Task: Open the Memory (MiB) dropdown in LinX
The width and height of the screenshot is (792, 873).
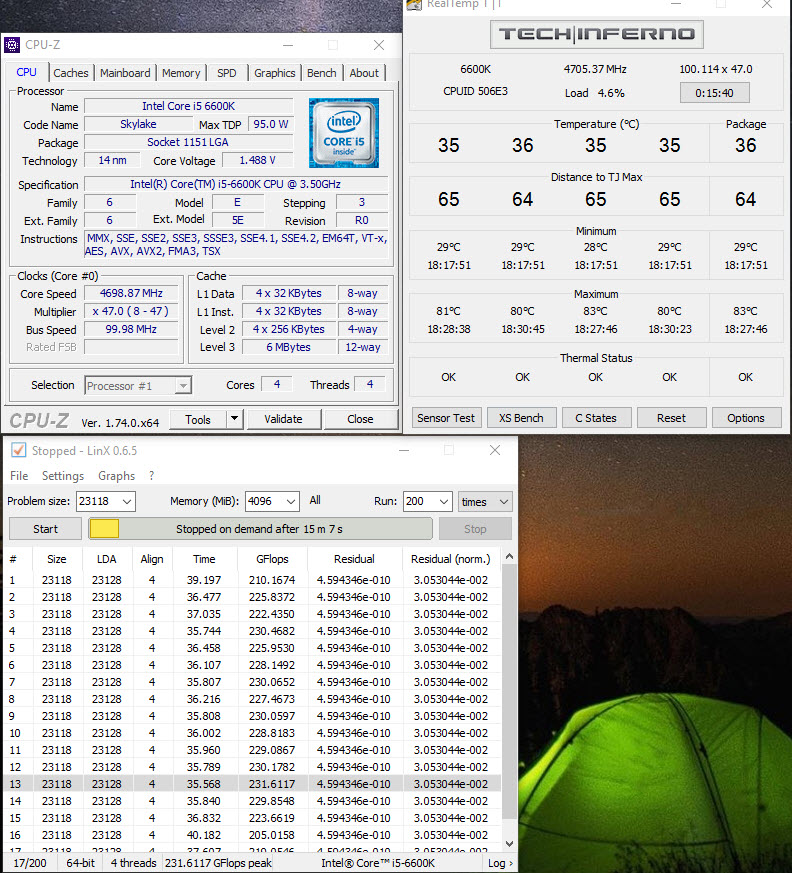Action: pos(291,502)
